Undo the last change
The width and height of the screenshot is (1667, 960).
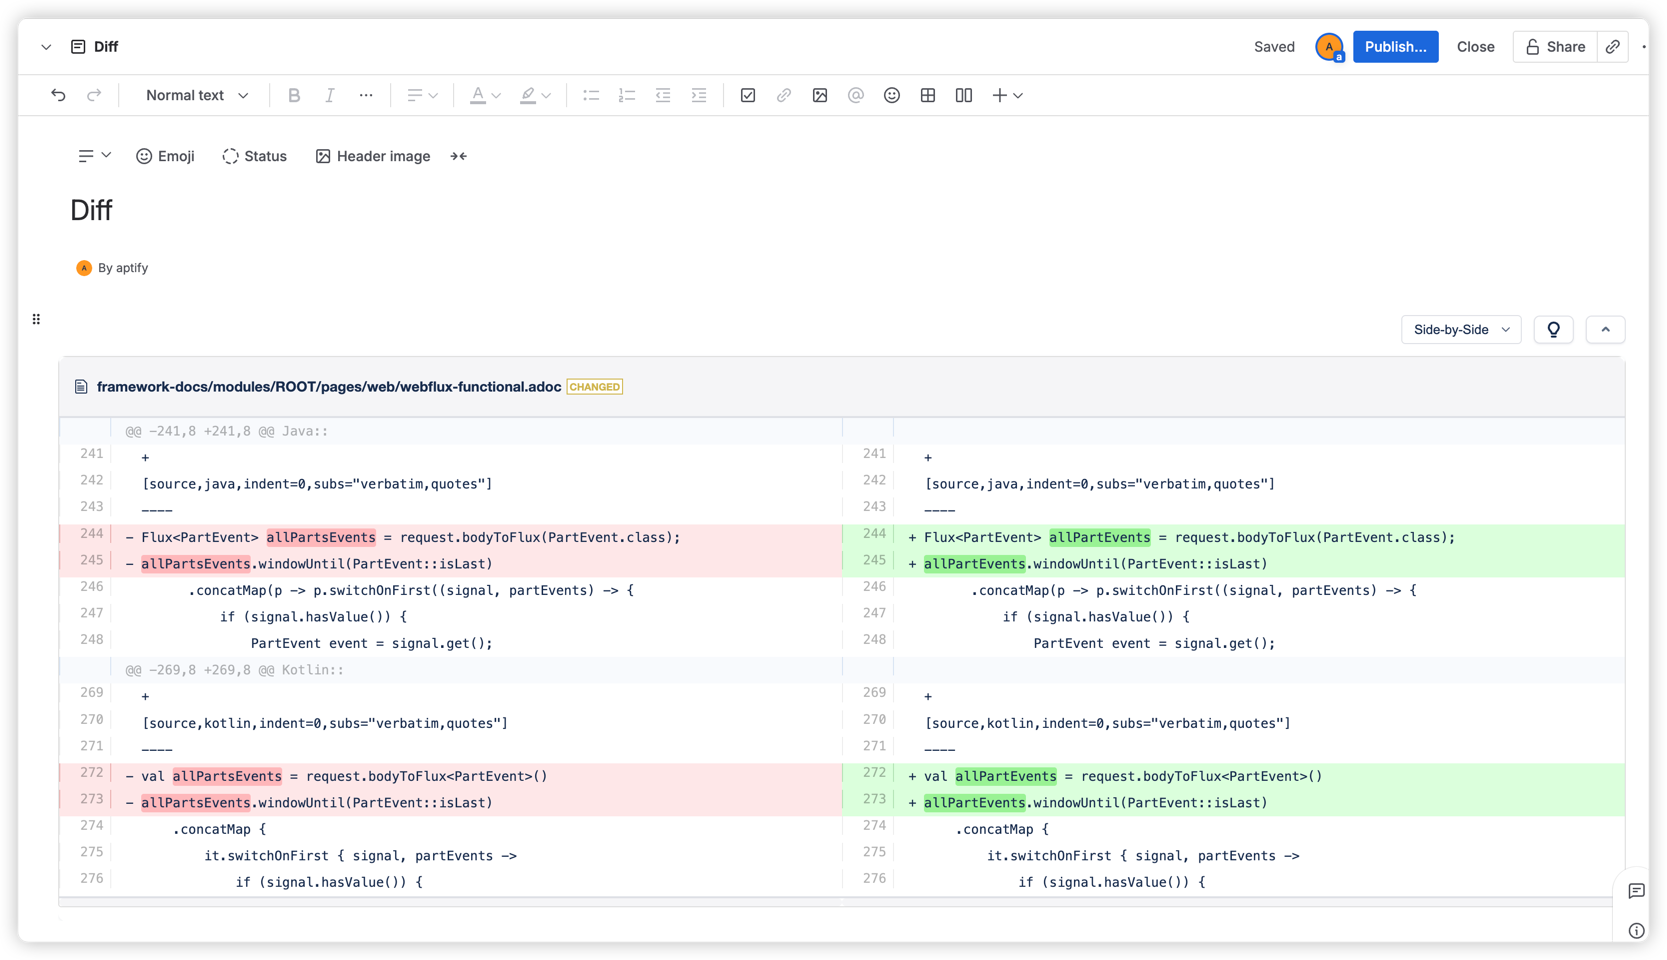(57, 95)
